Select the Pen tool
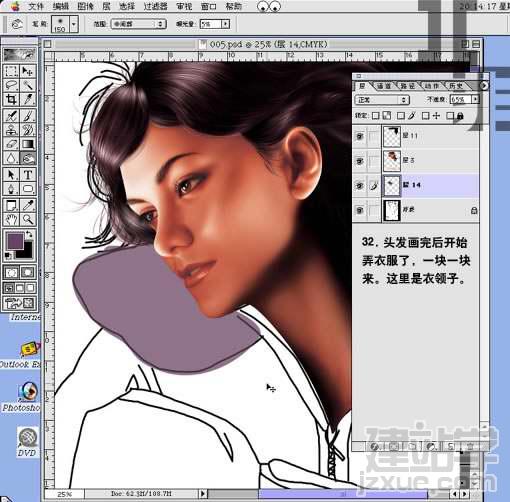510x502 pixels. (11, 189)
